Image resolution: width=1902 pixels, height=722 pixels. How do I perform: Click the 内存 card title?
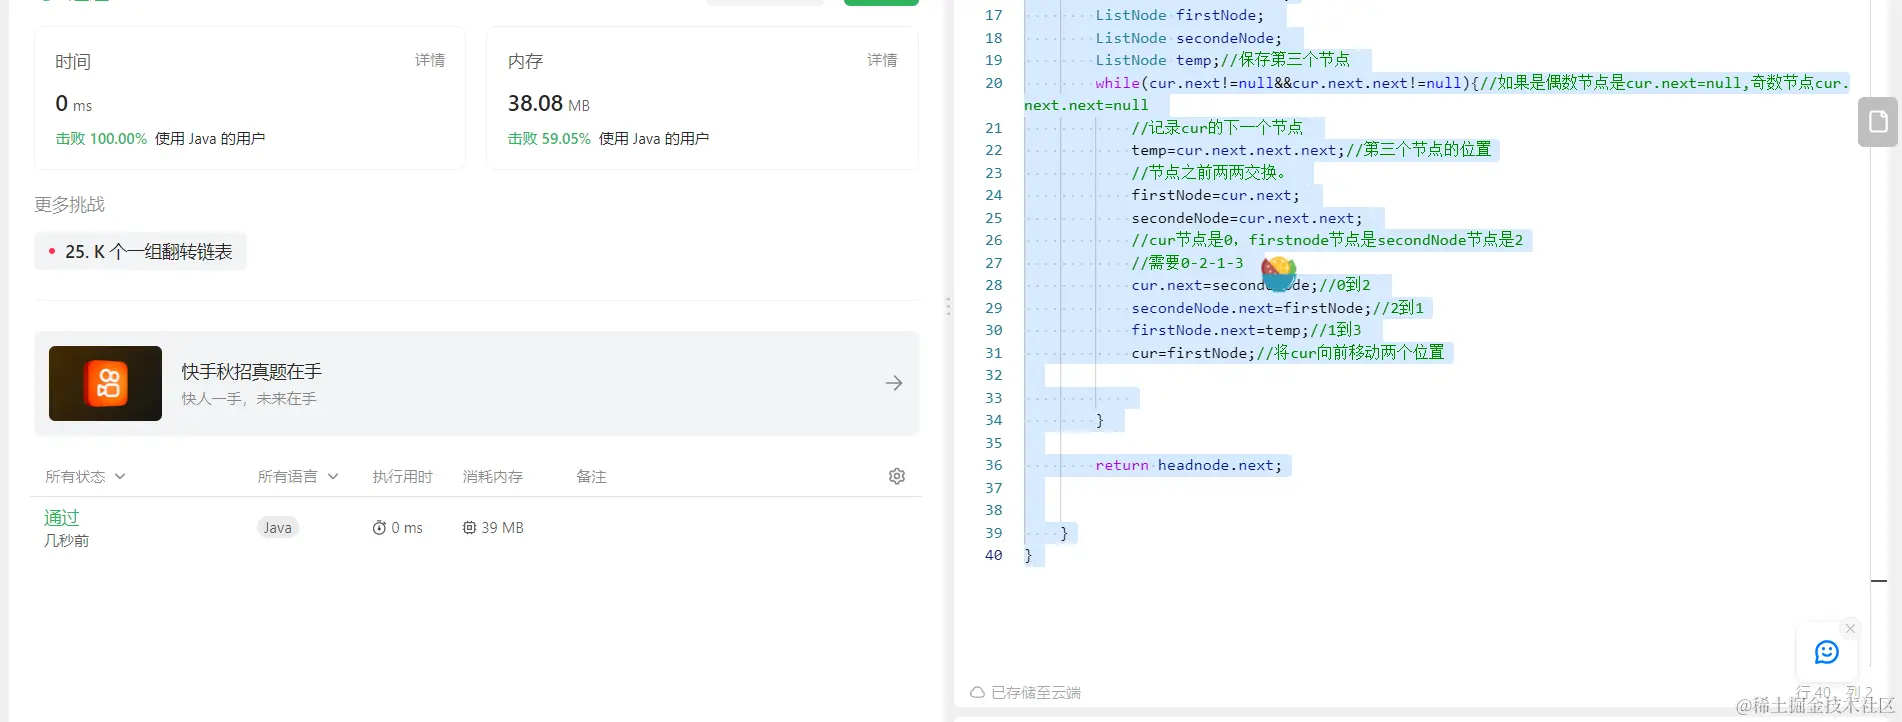point(525,62)
